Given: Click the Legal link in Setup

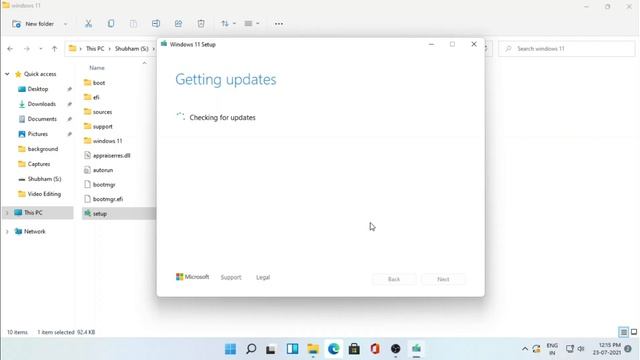Looking at the screenshot, I should (x=263, y=277).
